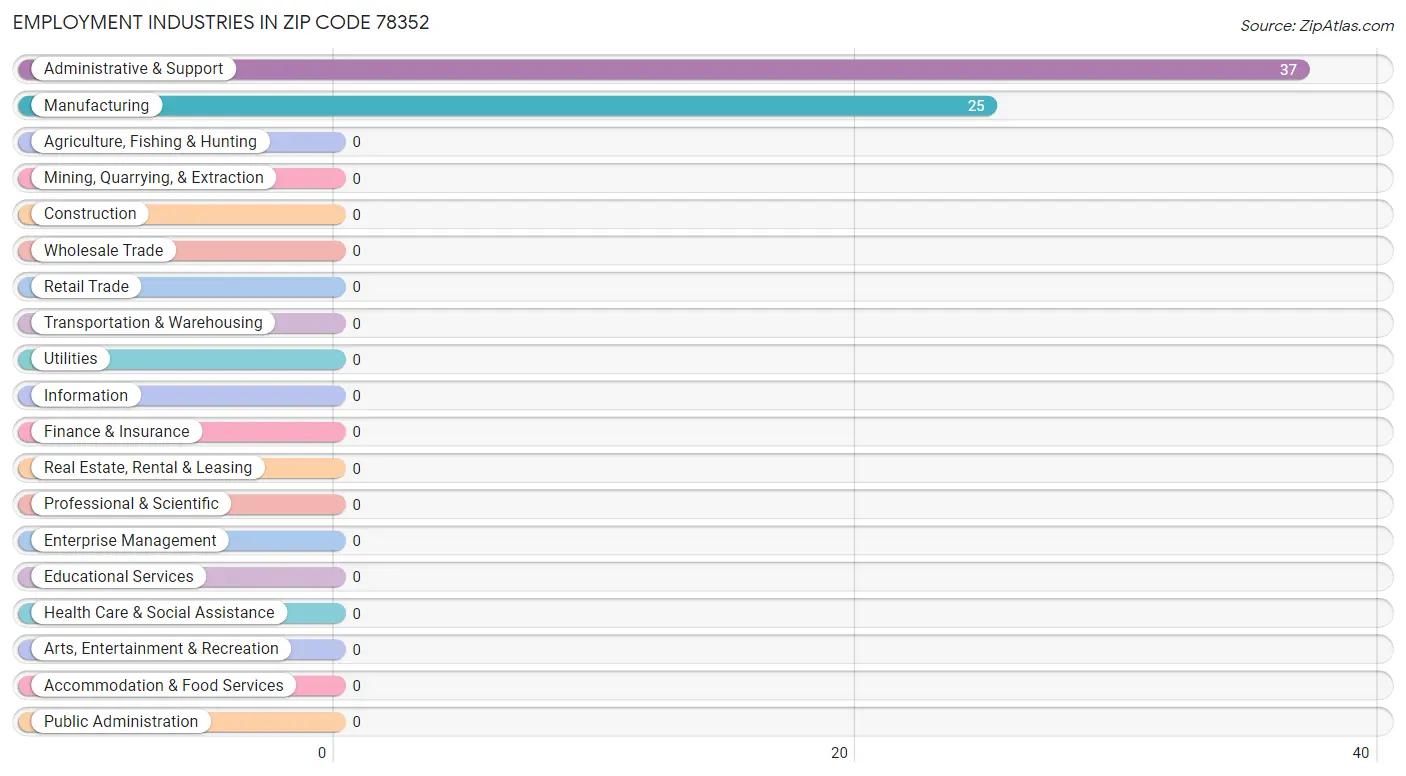Click Accommodation & Food Services label
1406x776 pixels.
[164, 685]
